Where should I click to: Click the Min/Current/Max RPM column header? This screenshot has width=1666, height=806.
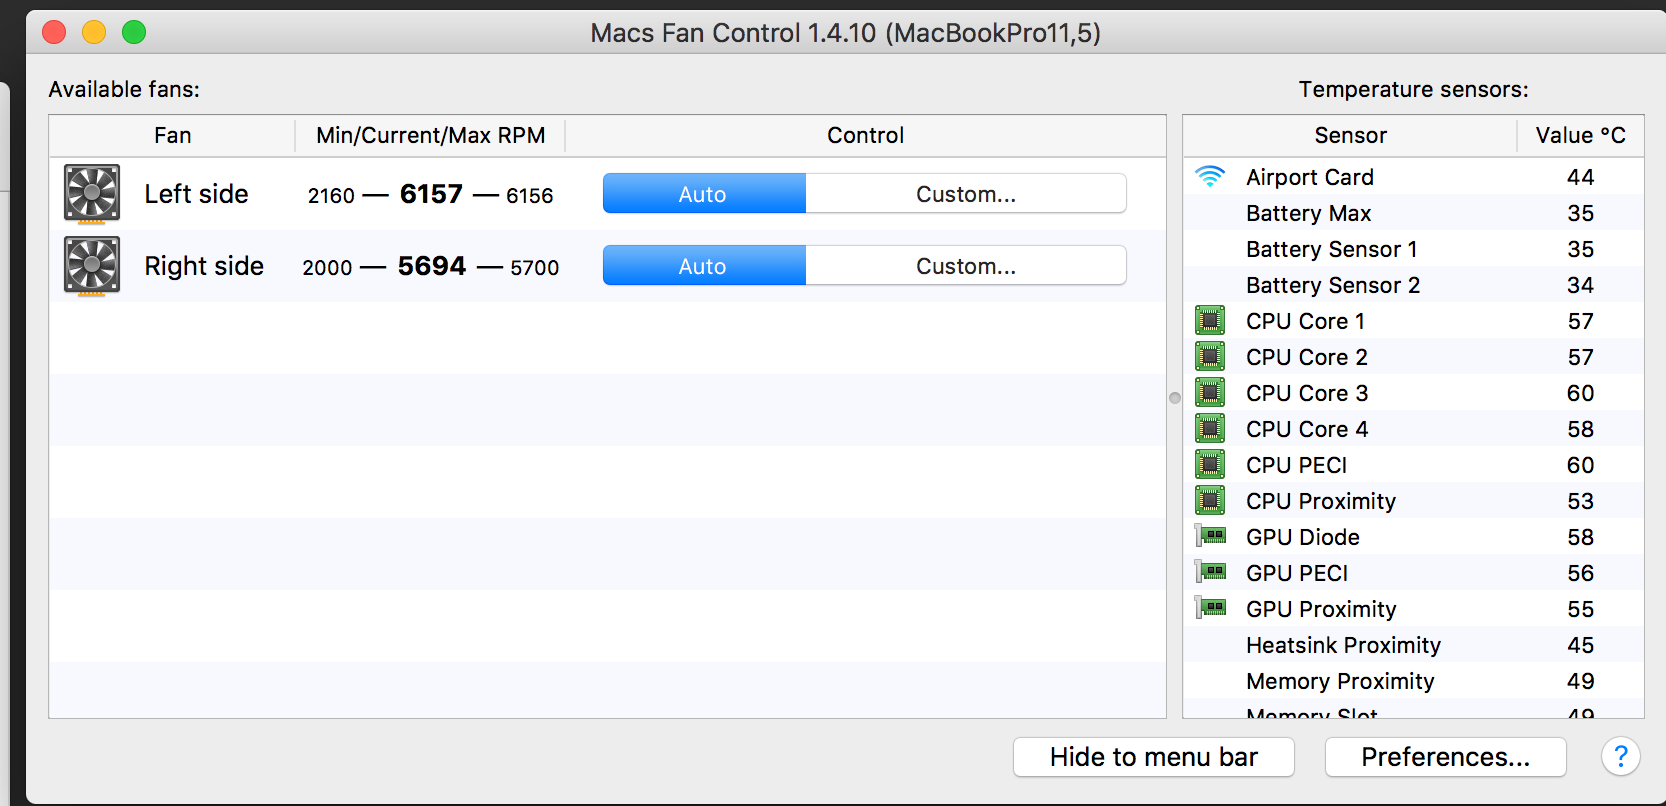431,135
